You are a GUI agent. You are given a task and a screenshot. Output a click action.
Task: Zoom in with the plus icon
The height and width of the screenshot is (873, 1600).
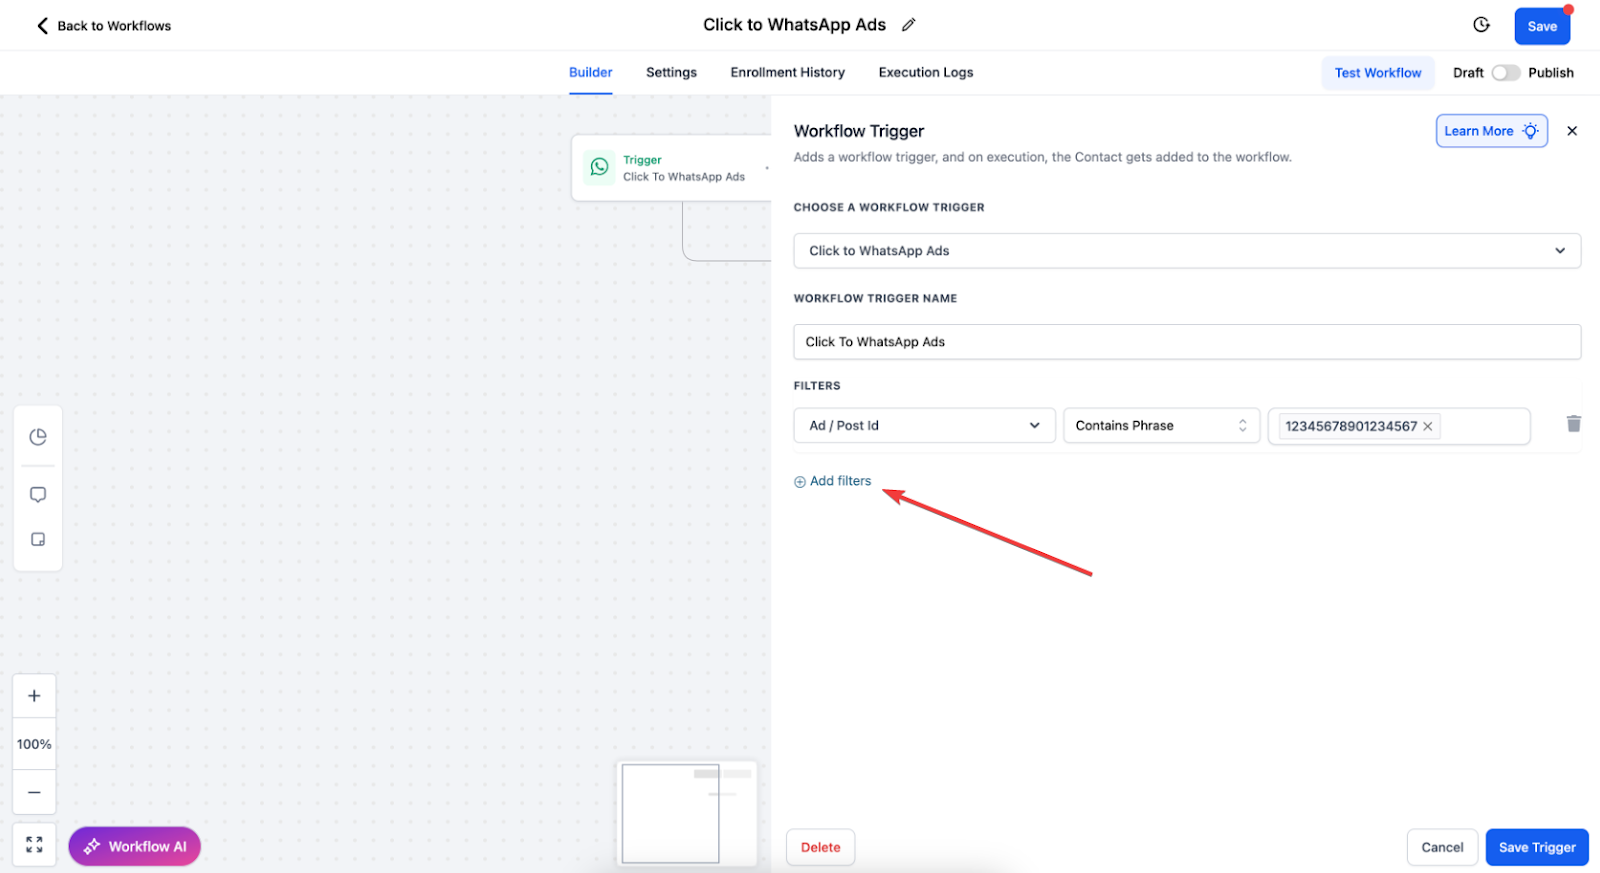(34, 696)
